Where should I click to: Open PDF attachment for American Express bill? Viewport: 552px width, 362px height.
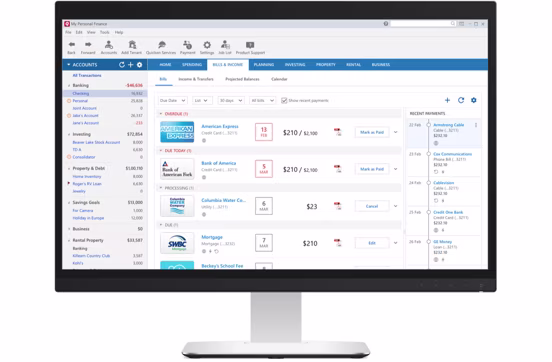338,132
